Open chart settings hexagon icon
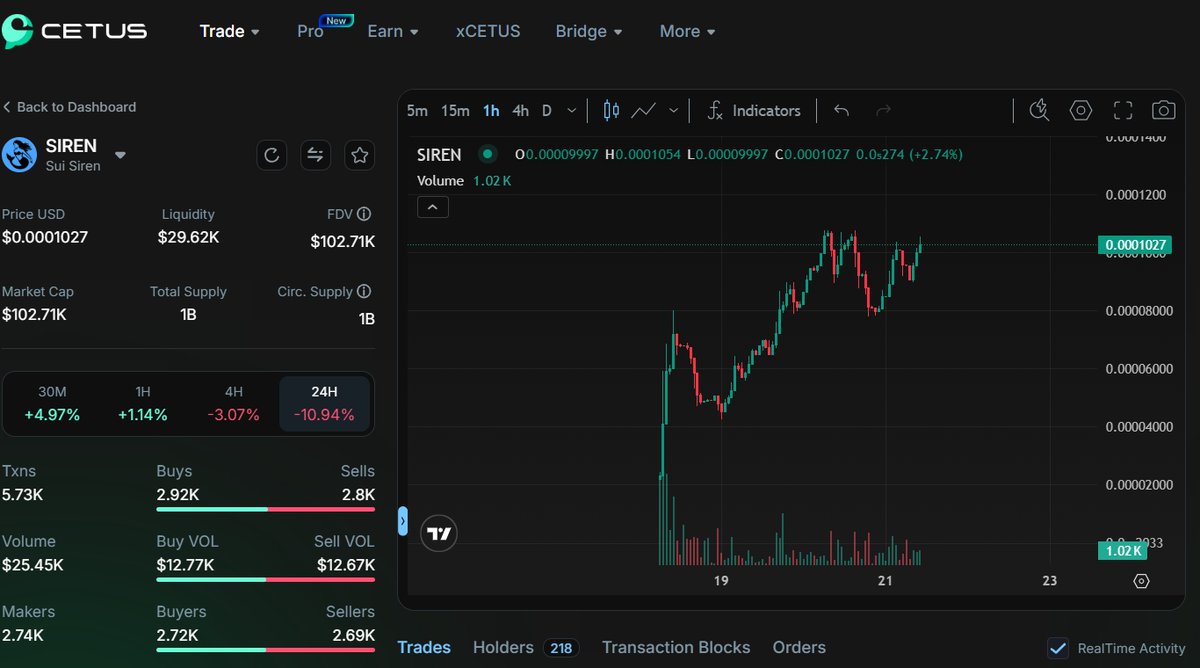The image size is (1200, 668). [1081, 111]
